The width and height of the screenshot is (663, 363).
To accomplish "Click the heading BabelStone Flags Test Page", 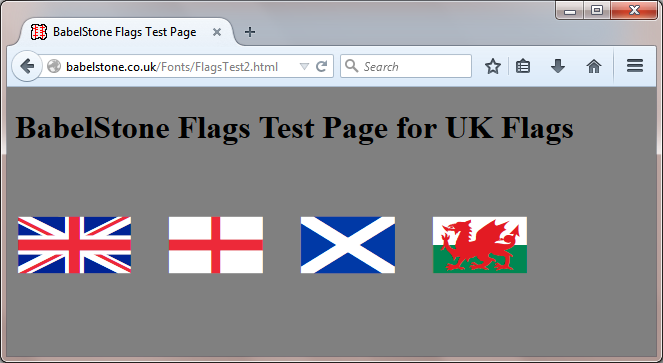I will click(x=294, y=128).
